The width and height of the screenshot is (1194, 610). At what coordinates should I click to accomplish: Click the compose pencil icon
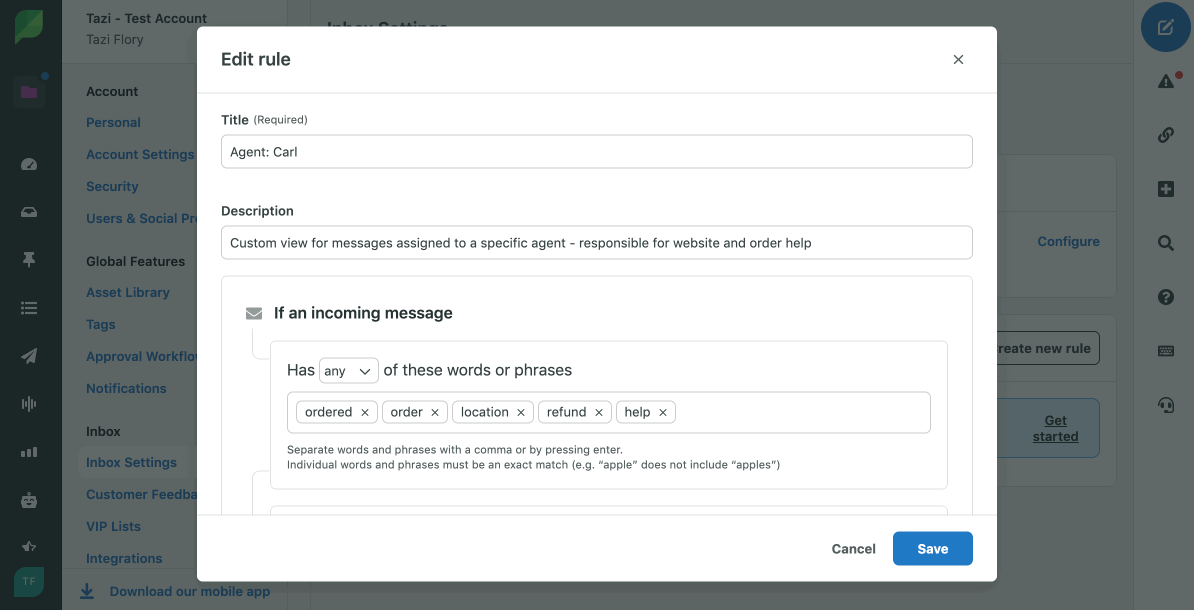pos(1165,27)
